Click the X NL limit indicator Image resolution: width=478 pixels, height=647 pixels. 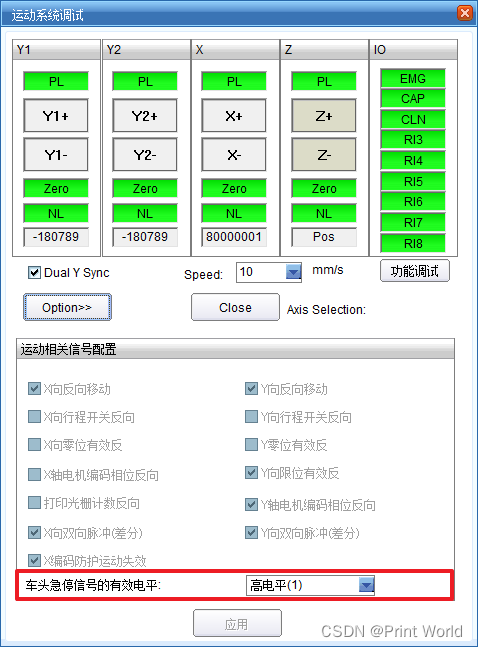point(234,213)
